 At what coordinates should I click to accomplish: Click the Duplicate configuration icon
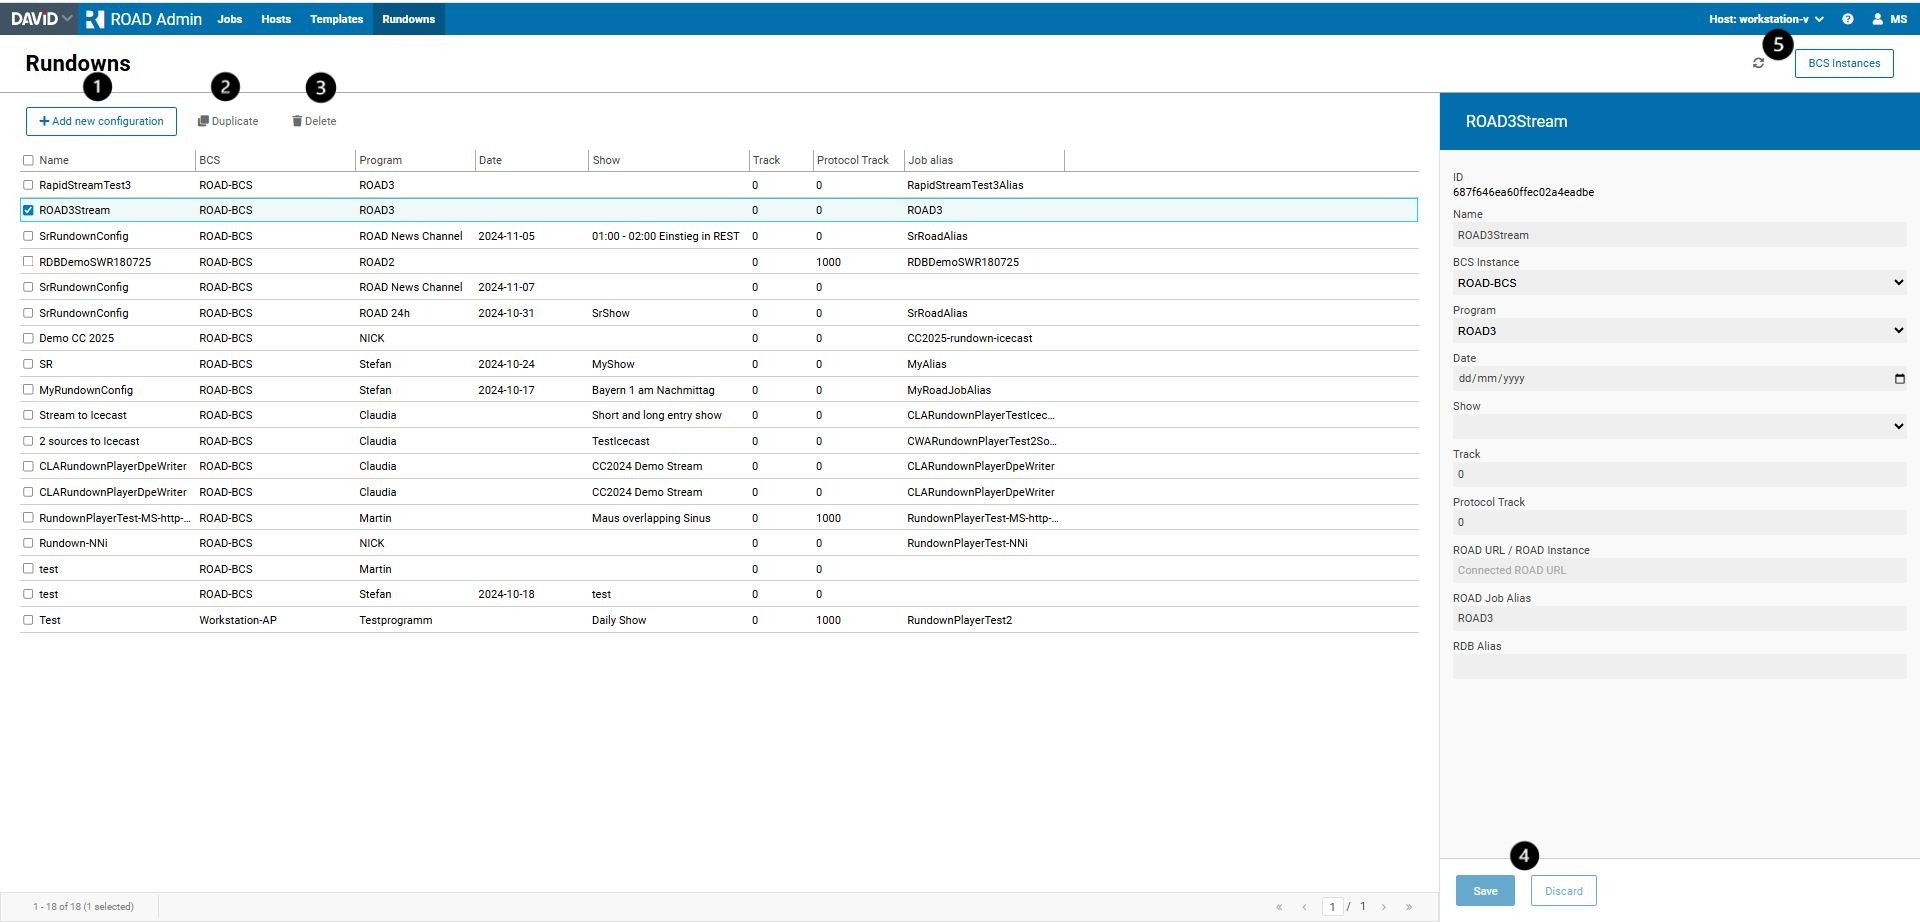(203, 121)
